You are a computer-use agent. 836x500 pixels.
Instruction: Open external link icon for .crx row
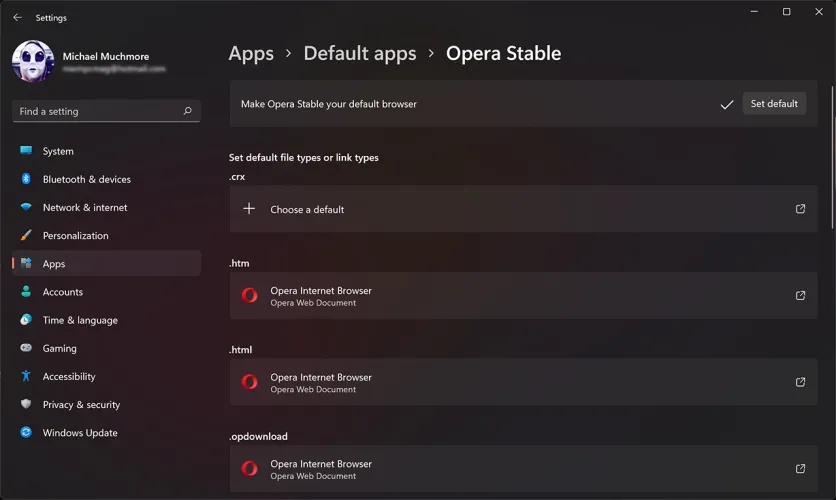pyautogui.click(x=800, y=209)
